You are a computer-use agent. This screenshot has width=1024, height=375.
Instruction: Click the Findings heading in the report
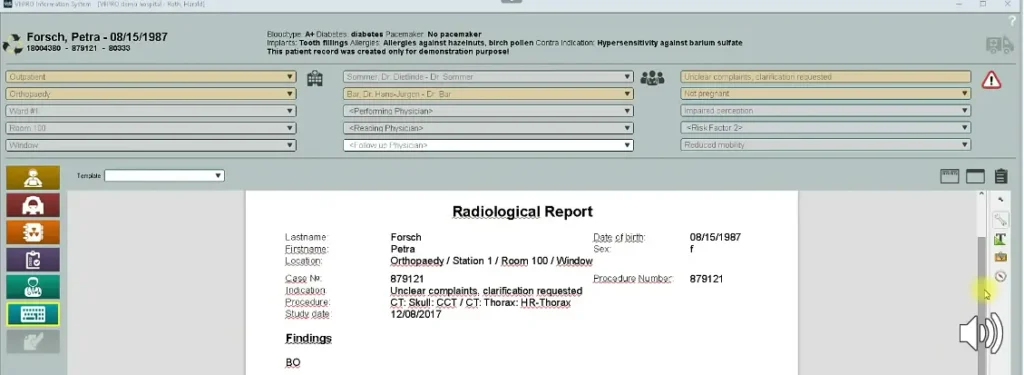(x=308, y=338)
